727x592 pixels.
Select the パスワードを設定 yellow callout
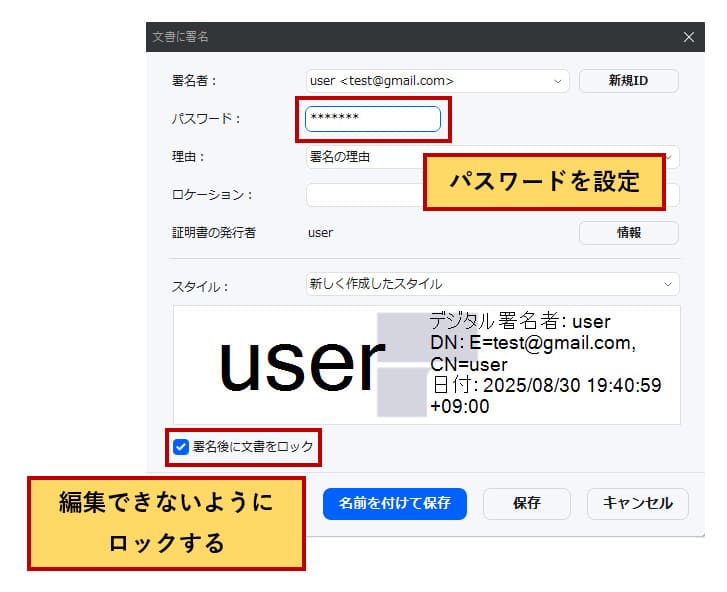click(x=544, y=182)
